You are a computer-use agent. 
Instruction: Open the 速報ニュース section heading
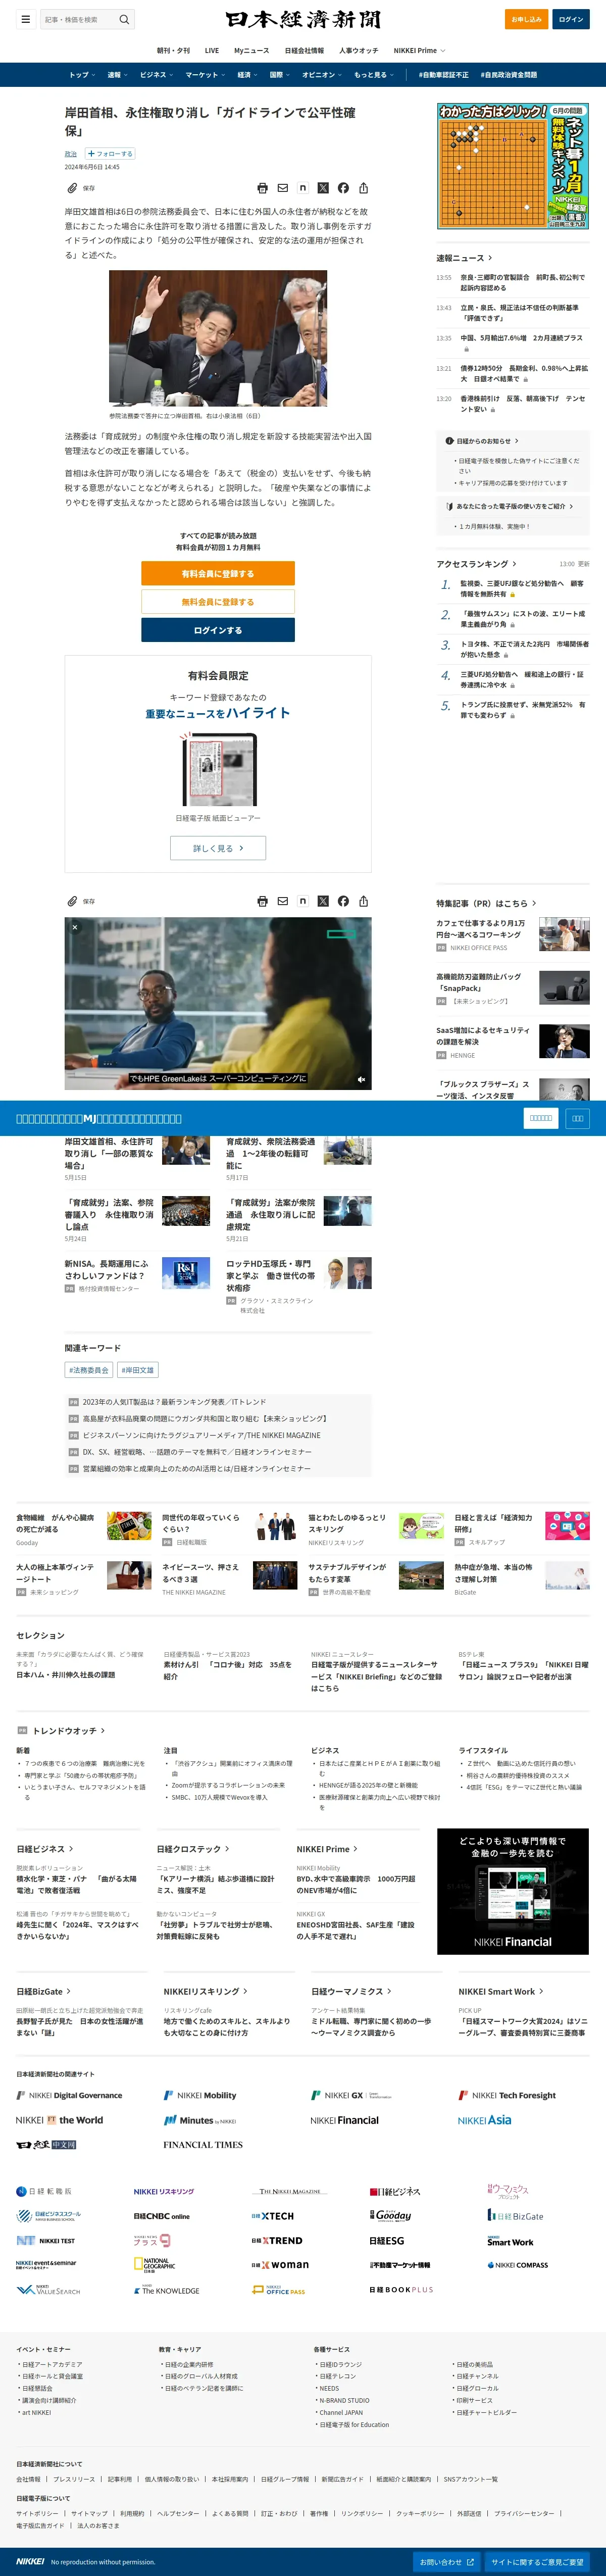(464, 258)
